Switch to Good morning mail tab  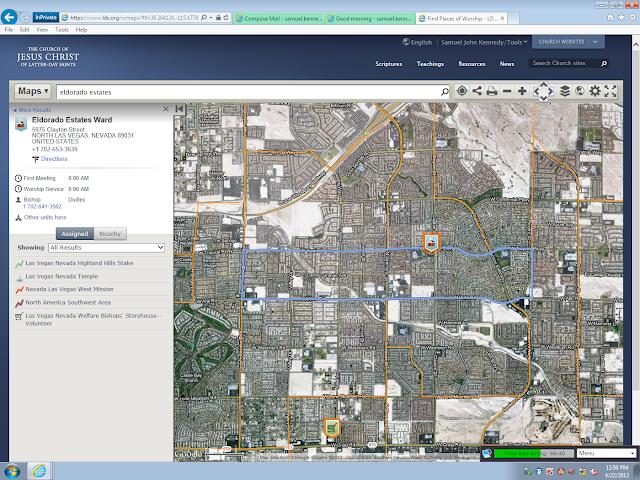[370, 18]
